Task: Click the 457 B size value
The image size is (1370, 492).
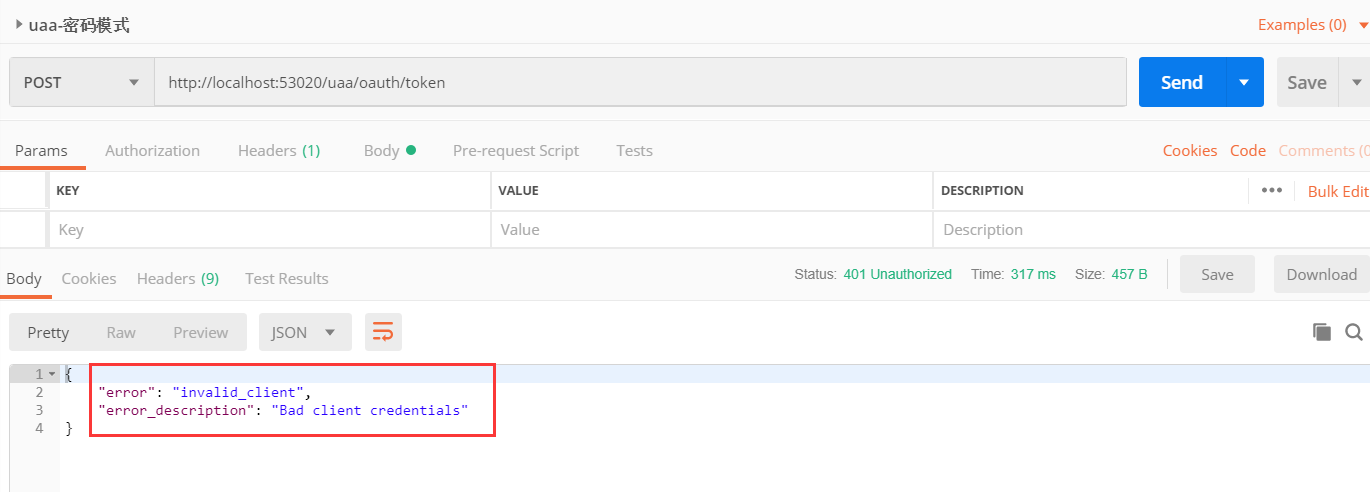Action: pyautogui.click(x=1129, y=274)
